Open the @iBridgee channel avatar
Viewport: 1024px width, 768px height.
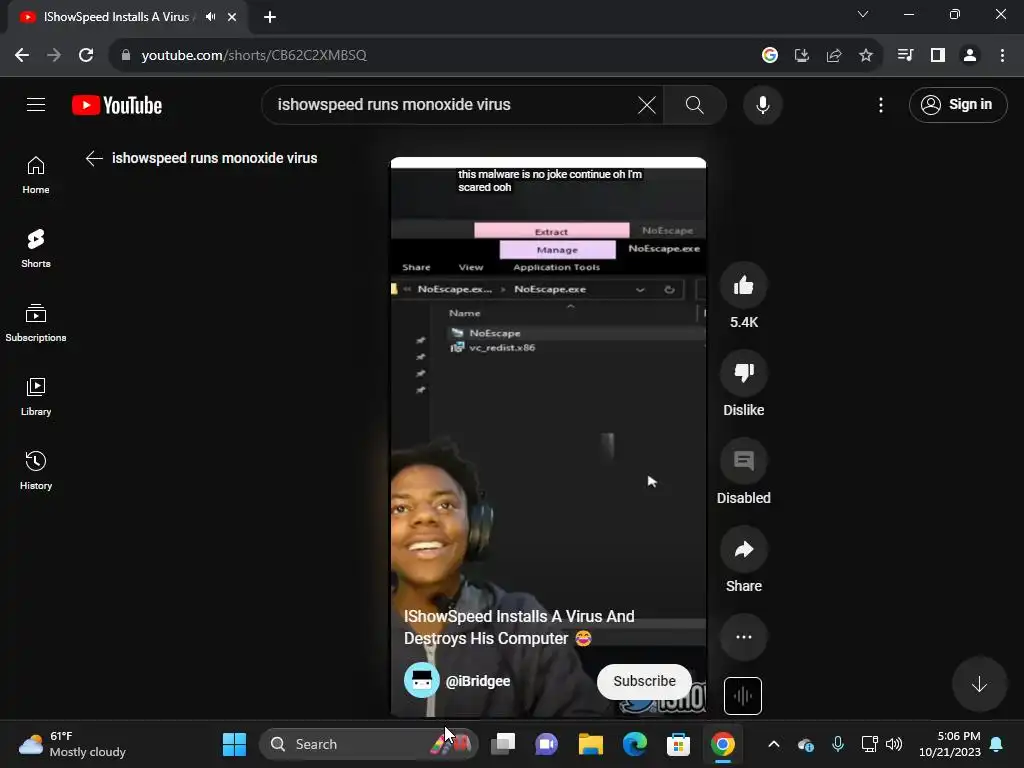[422, 680]
